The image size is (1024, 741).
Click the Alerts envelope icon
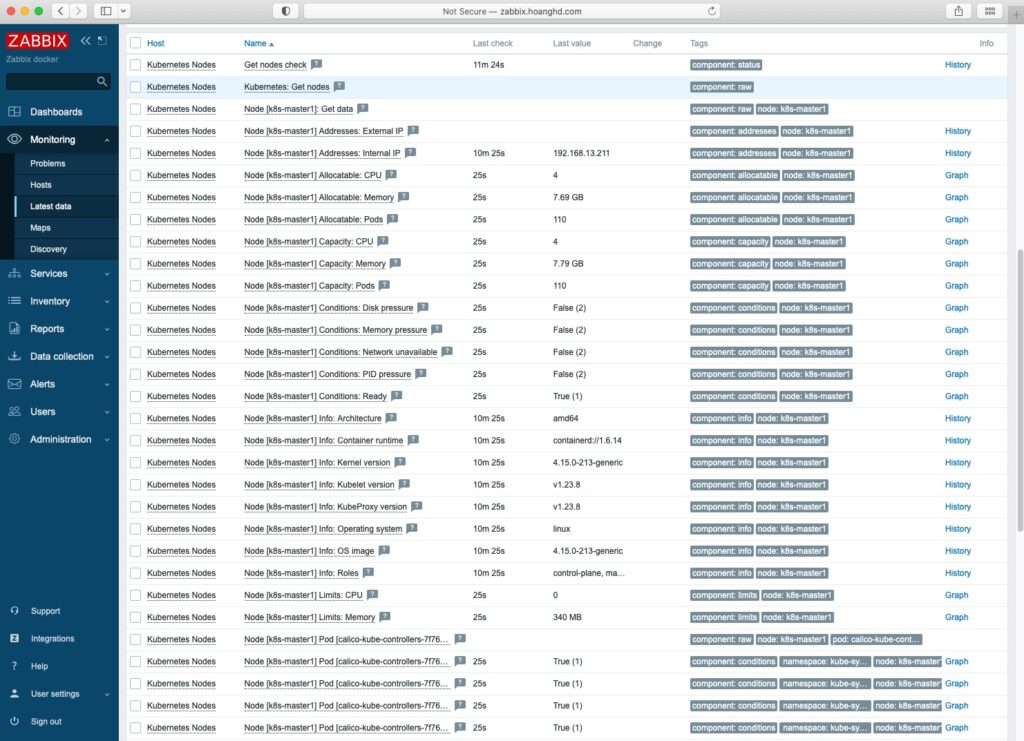tap(14, 384)
